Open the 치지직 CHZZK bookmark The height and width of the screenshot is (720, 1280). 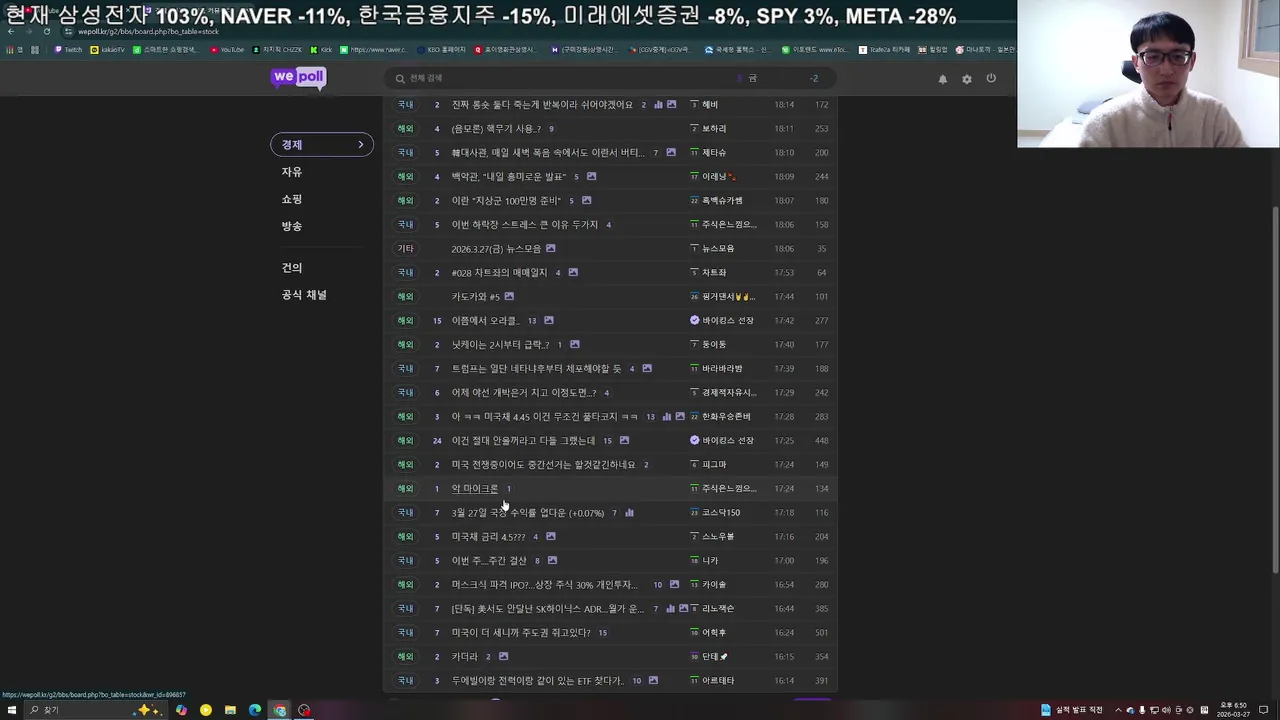279,49
